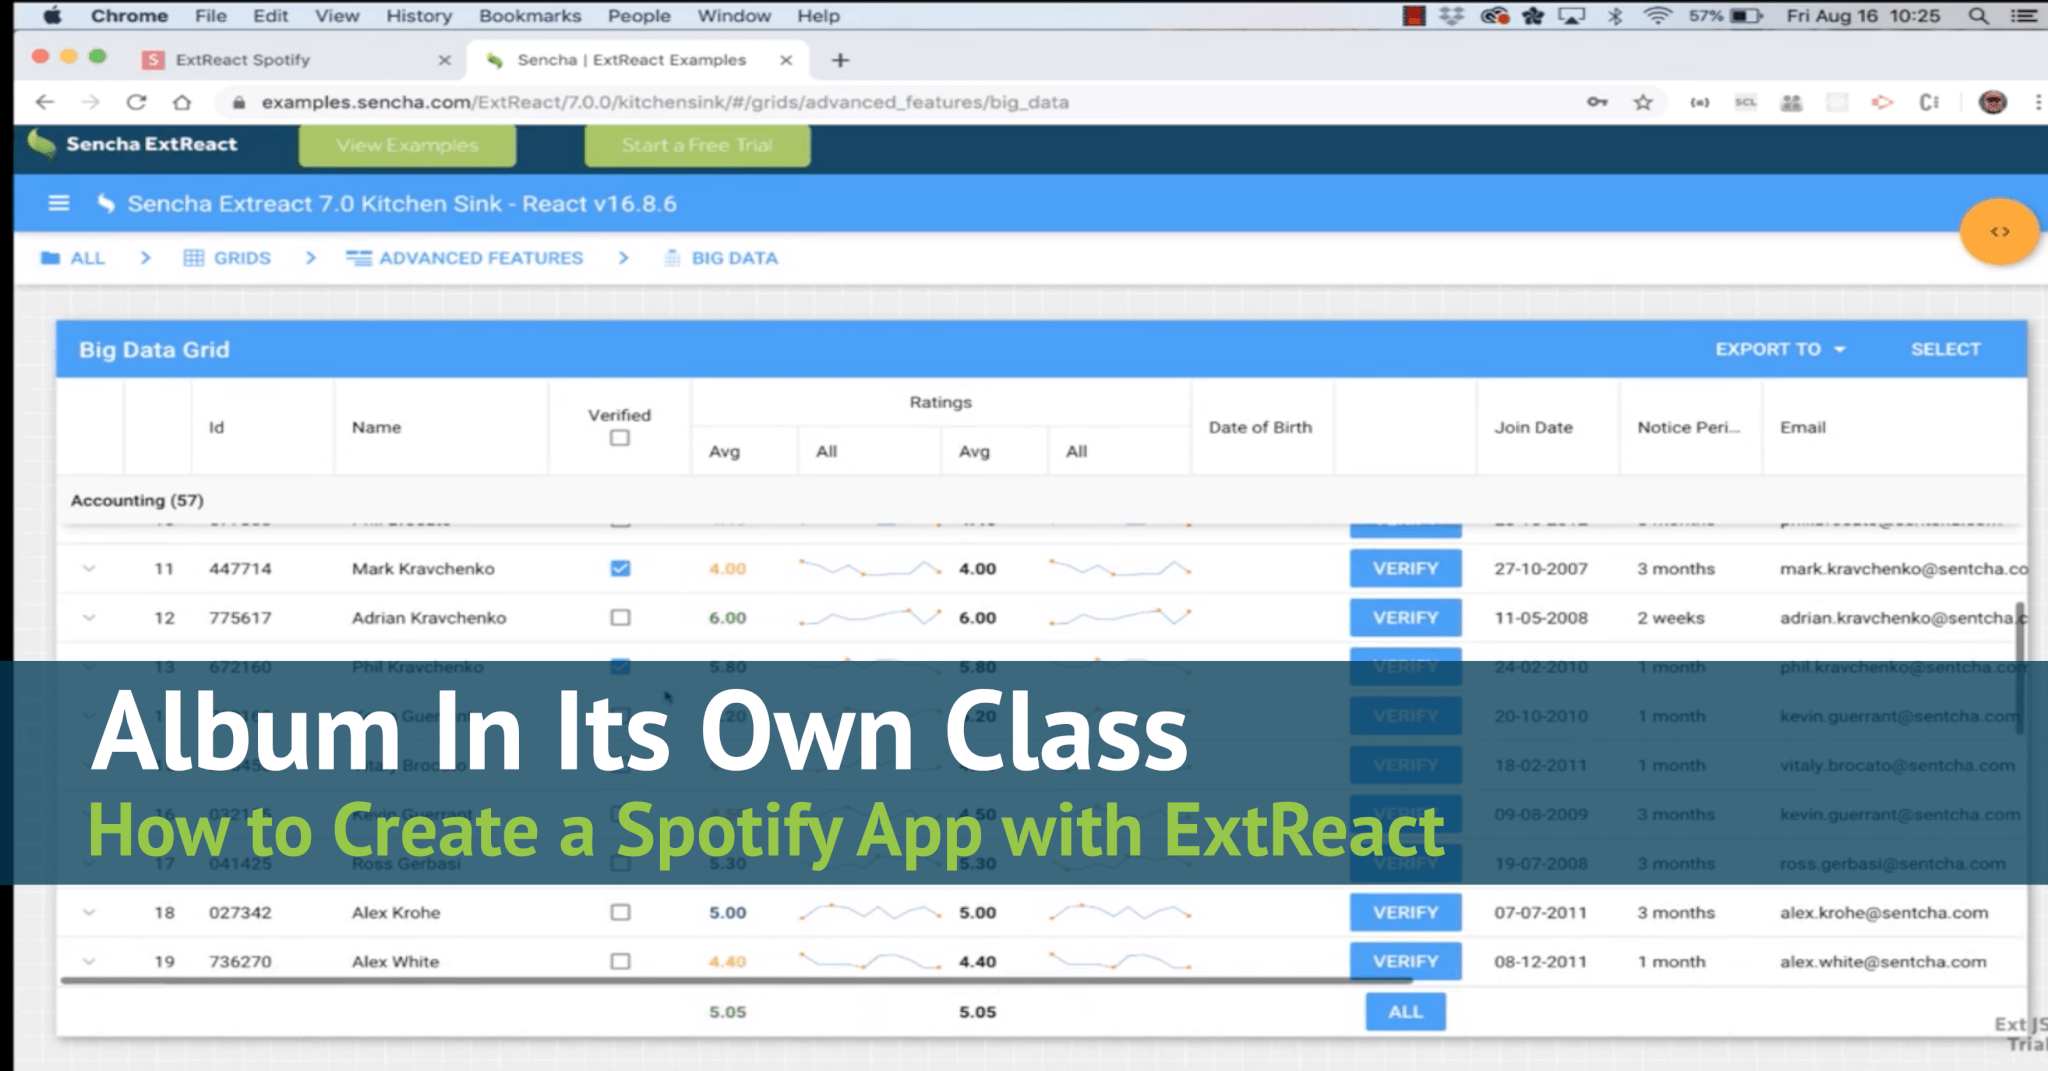
Task: Open the File menu
Action: 210,16
